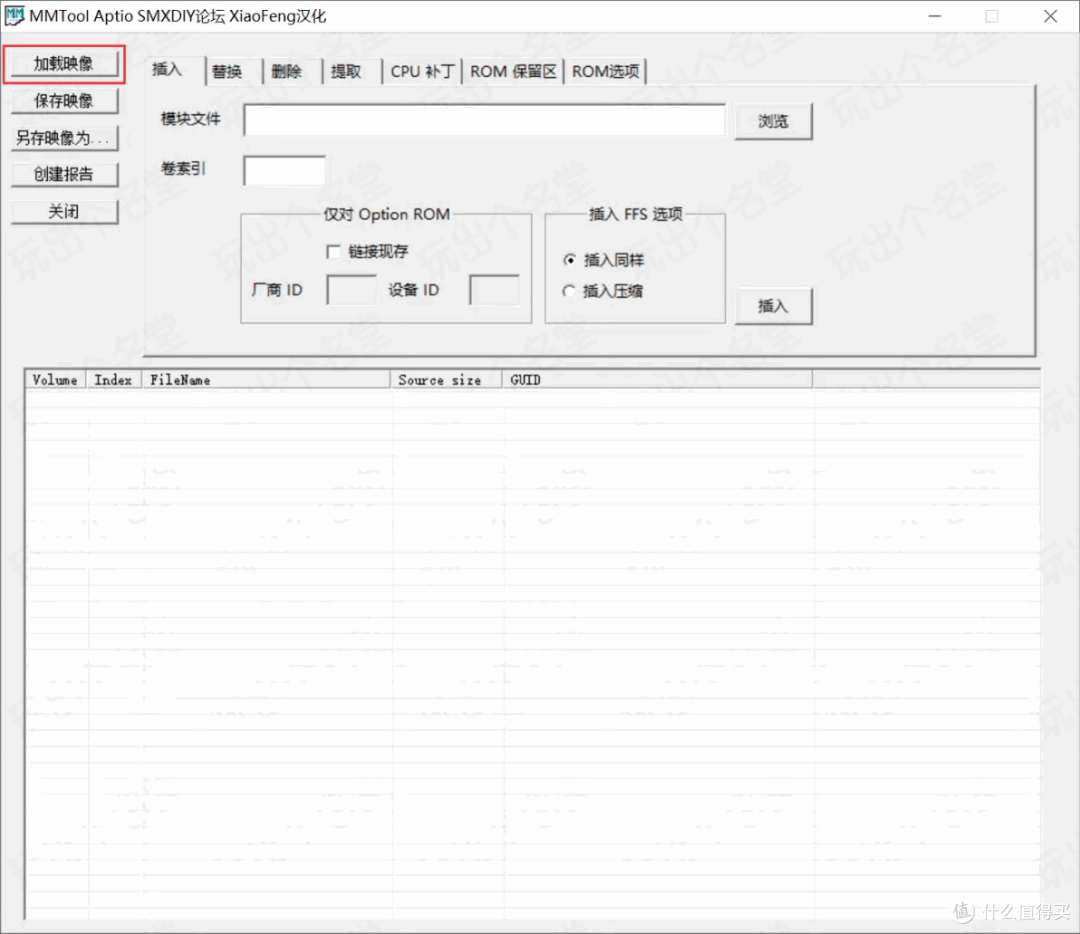The width and height of the screenshot is (1080, 934).
Task: Enable the 链接现存 checkbox
Action: 334,252
